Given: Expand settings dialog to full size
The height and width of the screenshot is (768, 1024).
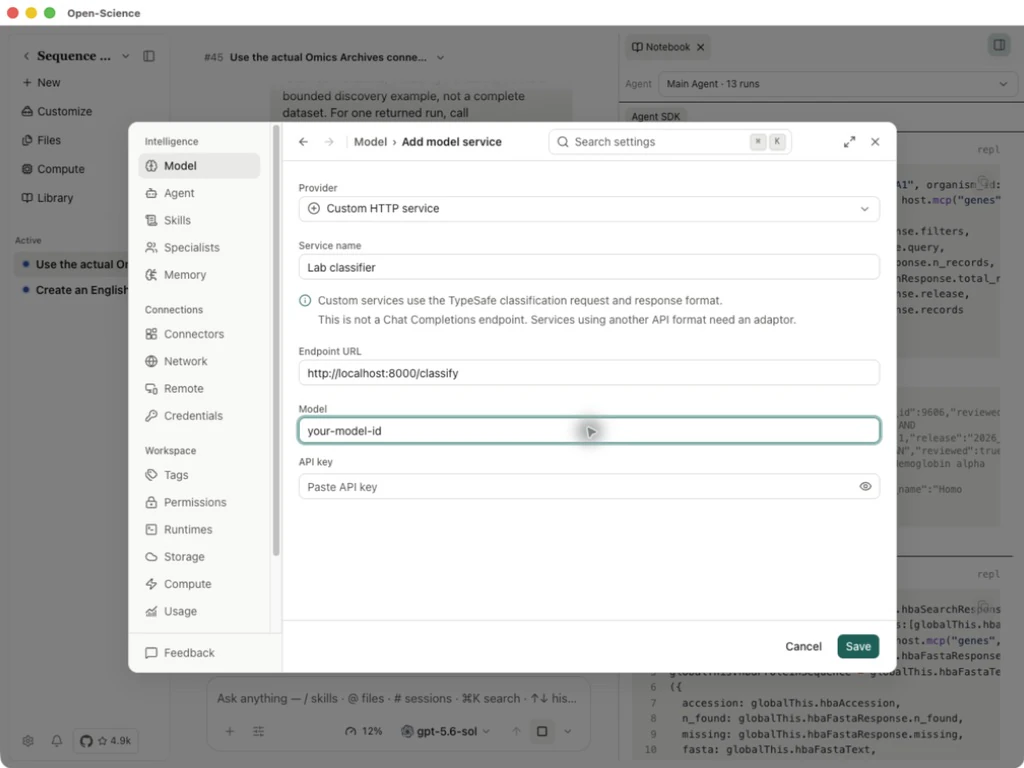Looking at the screenshot, I should (x=849, y=142).
